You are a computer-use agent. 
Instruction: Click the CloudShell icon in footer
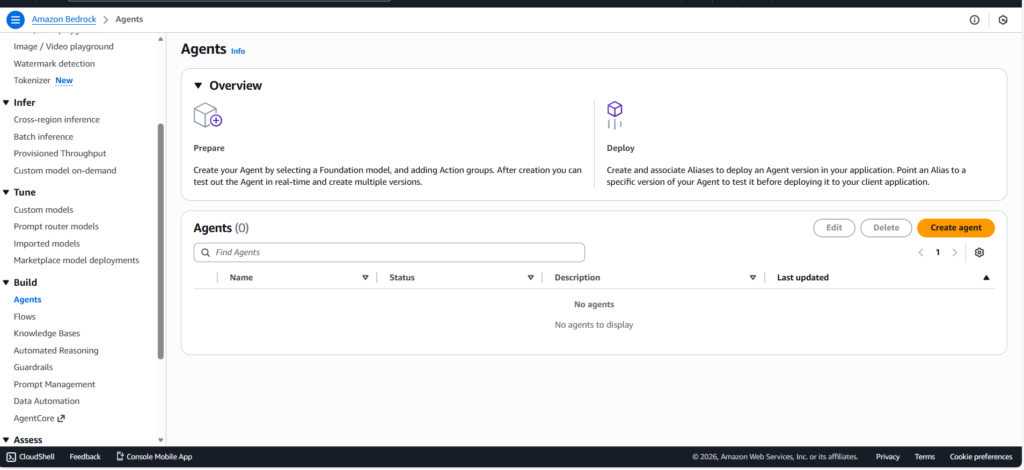[x=11, y=457]
